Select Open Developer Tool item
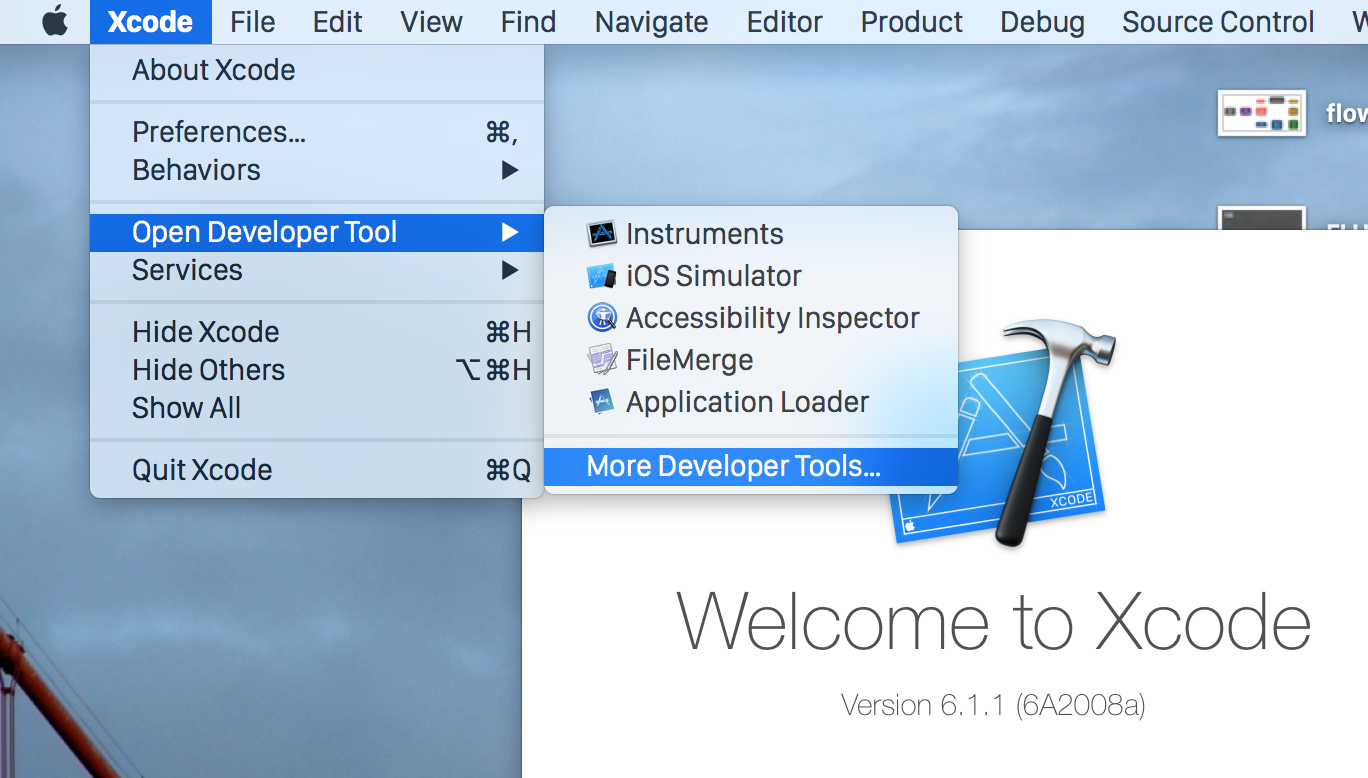 [317, 232]
